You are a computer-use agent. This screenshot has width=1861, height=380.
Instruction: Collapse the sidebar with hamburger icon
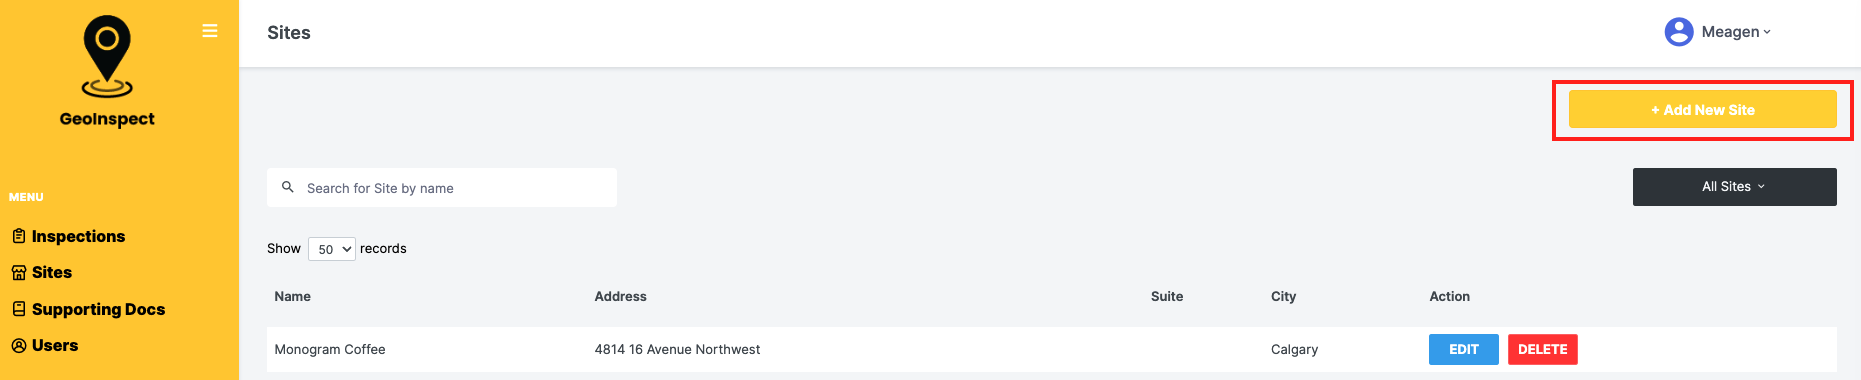click(210, 31)
